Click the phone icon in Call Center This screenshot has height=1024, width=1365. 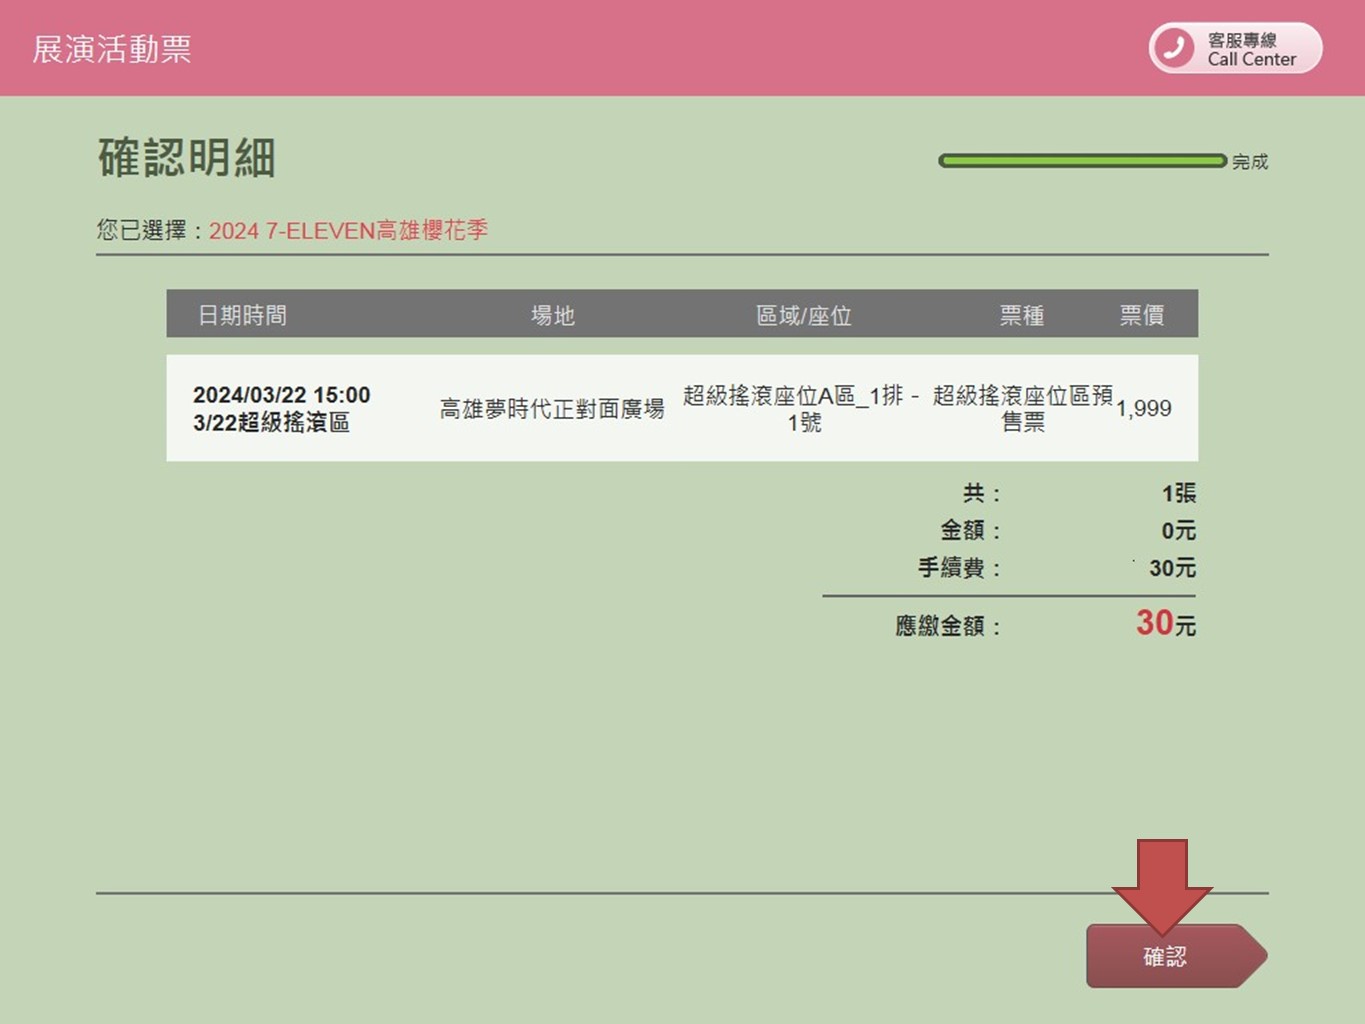click(1176, 48)
